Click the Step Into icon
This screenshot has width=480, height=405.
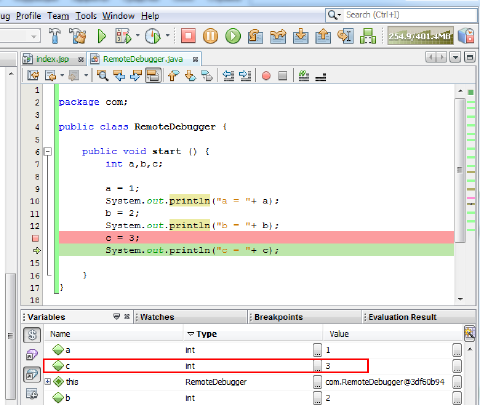301,36
